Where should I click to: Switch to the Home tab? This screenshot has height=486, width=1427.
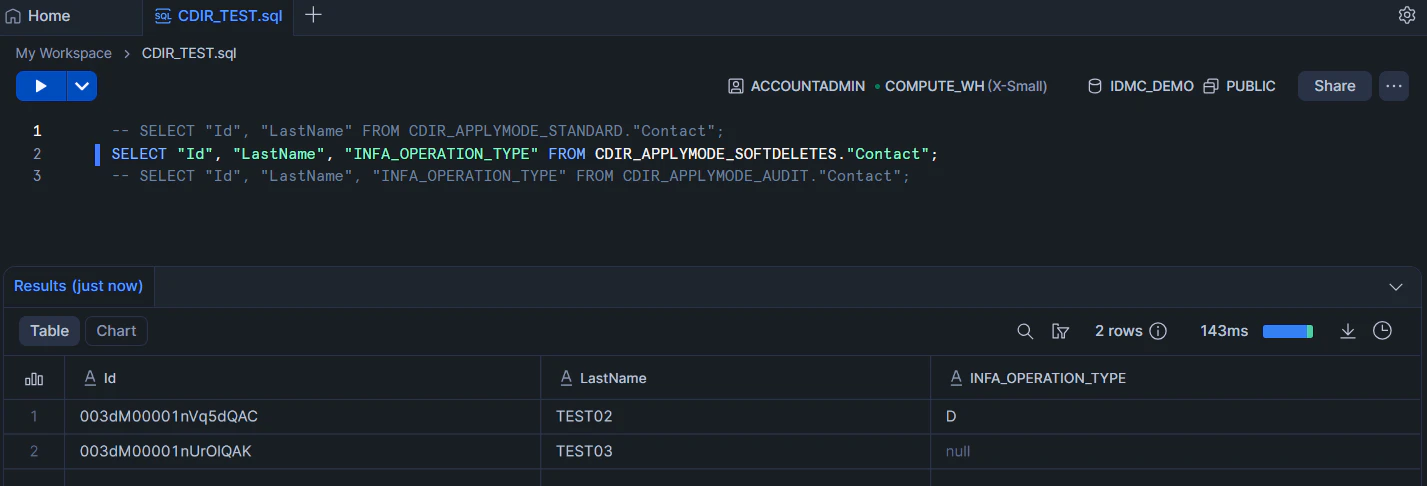(38, 16)
